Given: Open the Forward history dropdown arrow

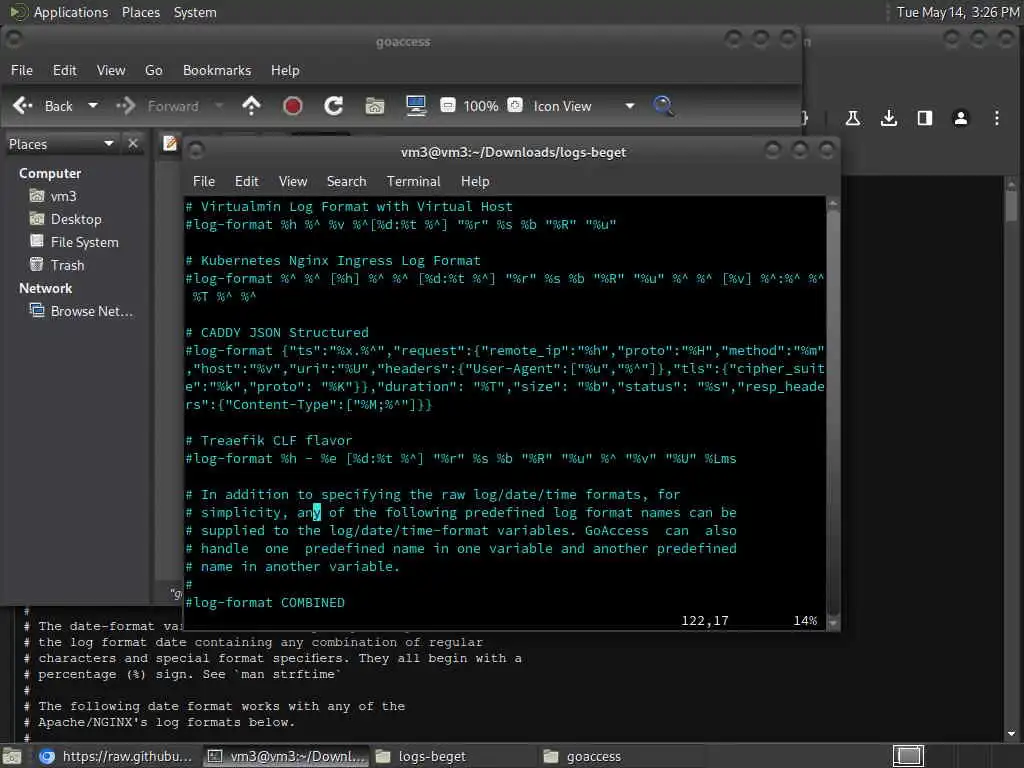Looking at the screenshot, I should (219, 106).
